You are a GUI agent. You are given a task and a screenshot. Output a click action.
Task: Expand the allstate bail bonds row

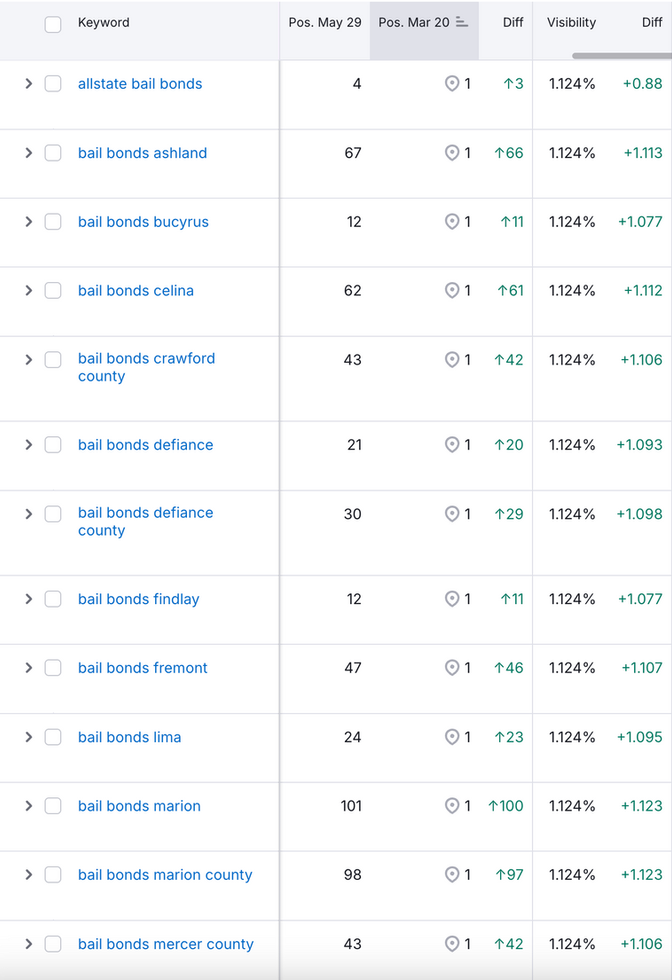[x=29, y=84]
